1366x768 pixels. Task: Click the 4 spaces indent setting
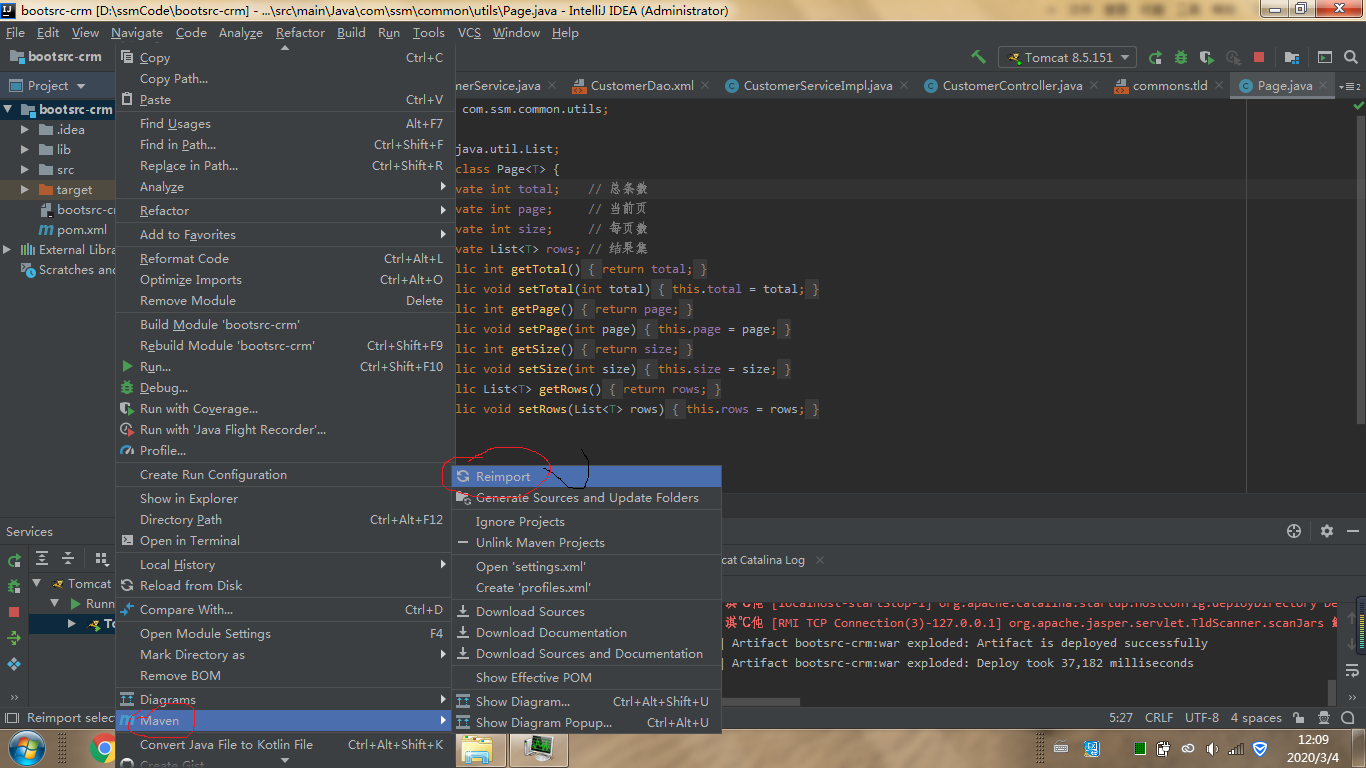coord(1256,718)
